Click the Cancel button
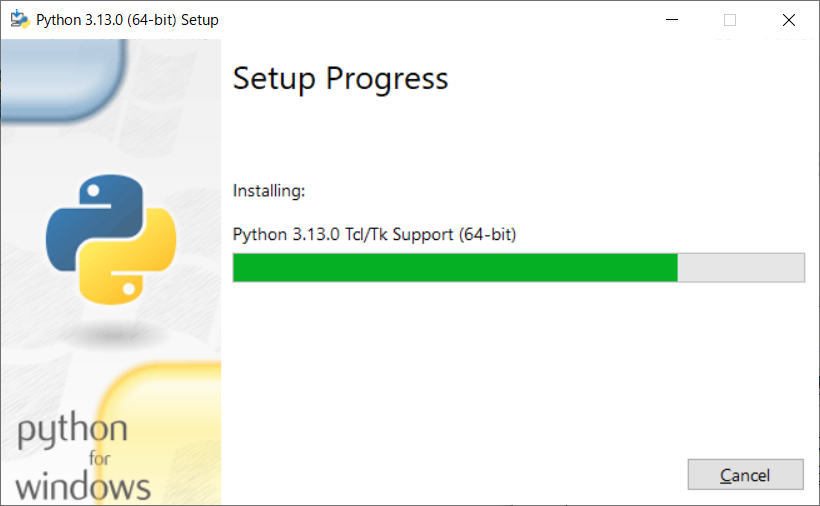The image size is (820, 506). click(745, 475)
